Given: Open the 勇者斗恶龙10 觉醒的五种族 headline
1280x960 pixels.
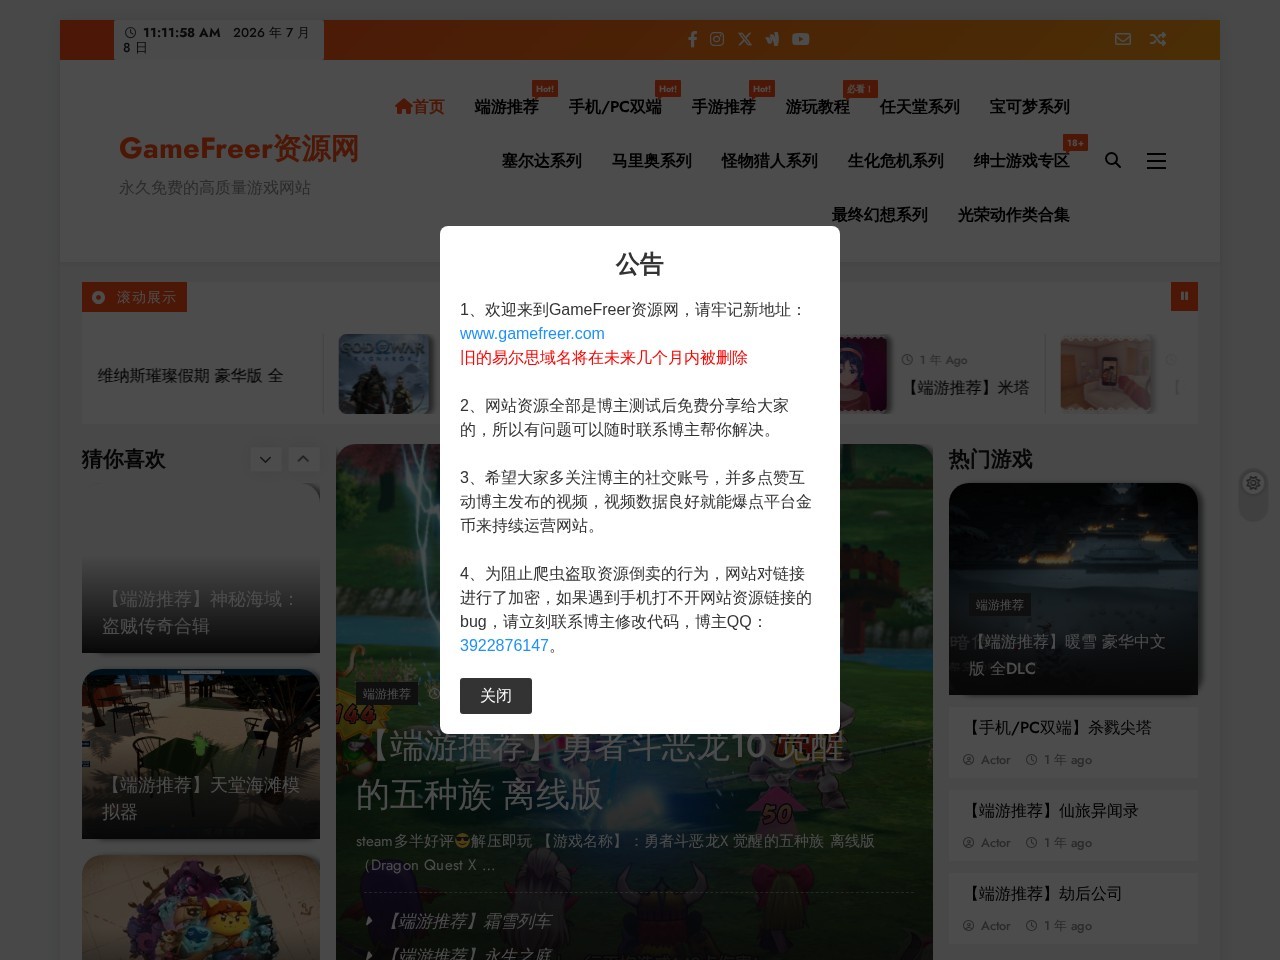Looking at the screenshot, I should click(600, 770).
